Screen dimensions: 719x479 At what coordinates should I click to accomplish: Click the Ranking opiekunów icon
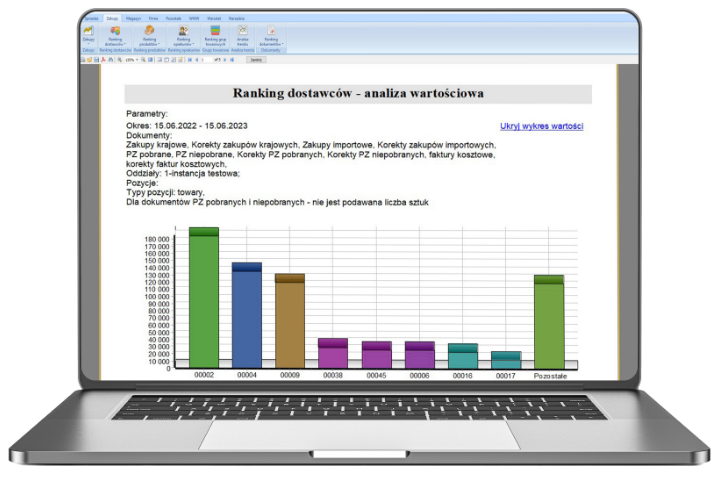tap(182, 33)
